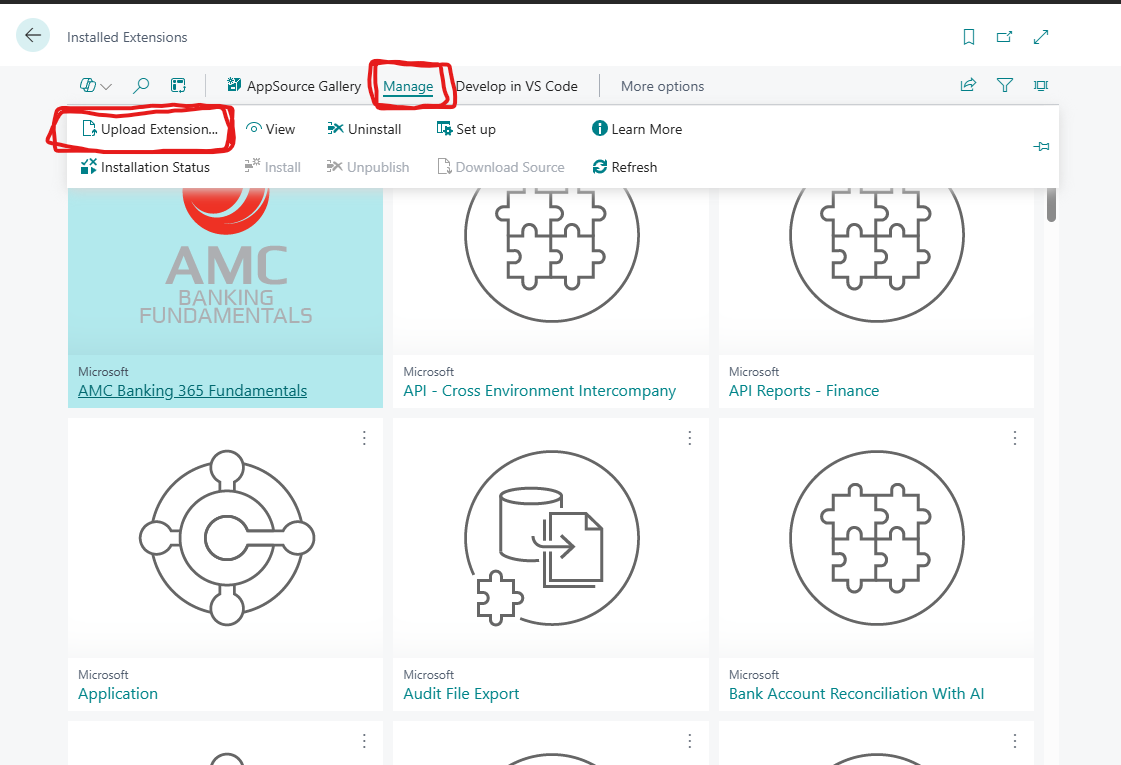Image resolution: width=1121 pixels, height=765 pixels.
Task: Select API - Cross Environment Intercompany puzzle thumbnail
Action: [551, 272]
